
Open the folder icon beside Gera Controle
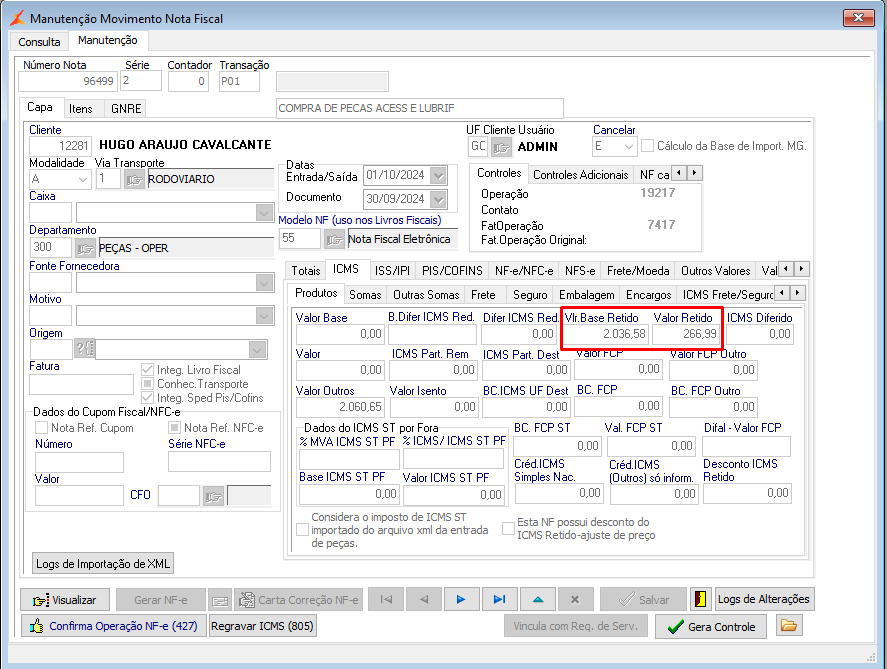pyautogui.click(x=790, y=627)
